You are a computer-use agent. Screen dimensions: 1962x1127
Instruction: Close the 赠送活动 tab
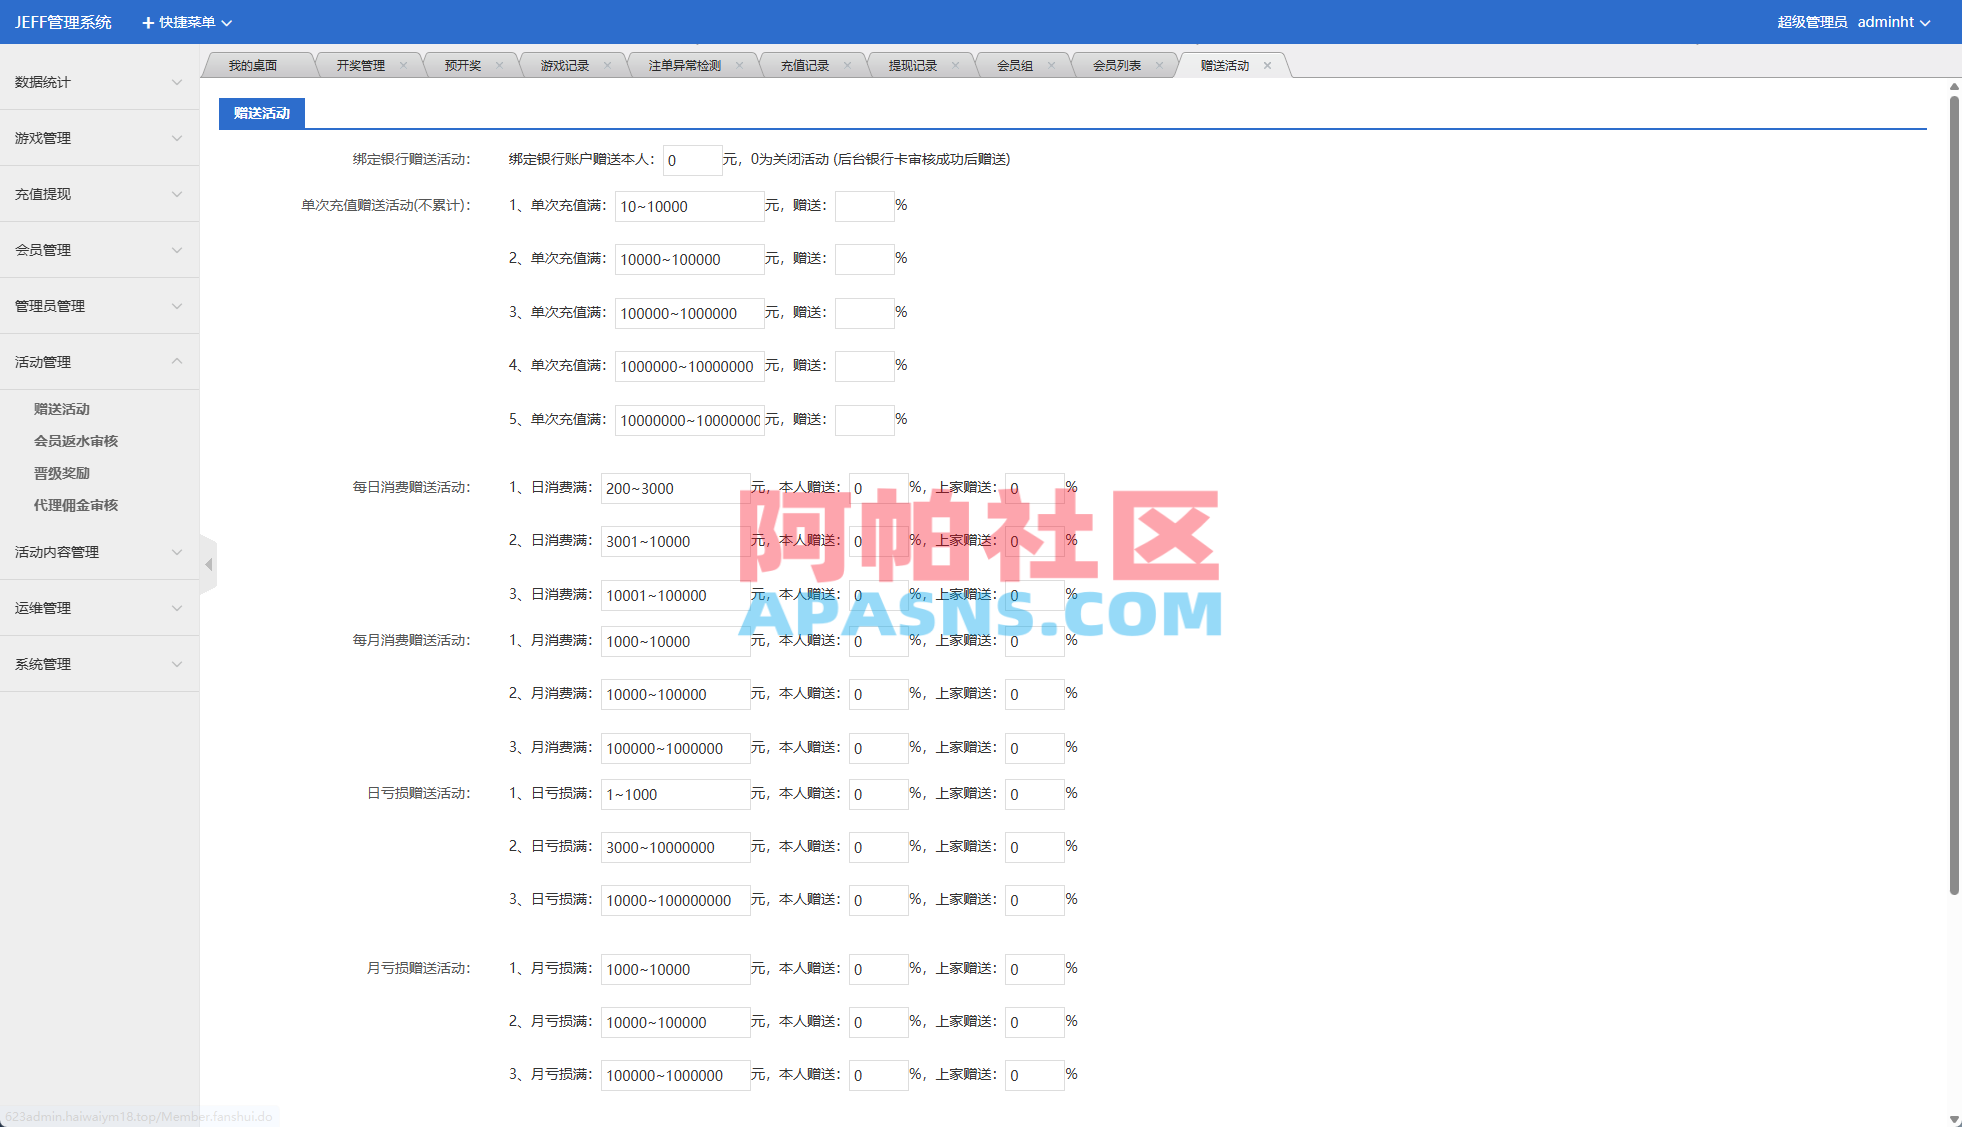click(x=1267, y=66)
